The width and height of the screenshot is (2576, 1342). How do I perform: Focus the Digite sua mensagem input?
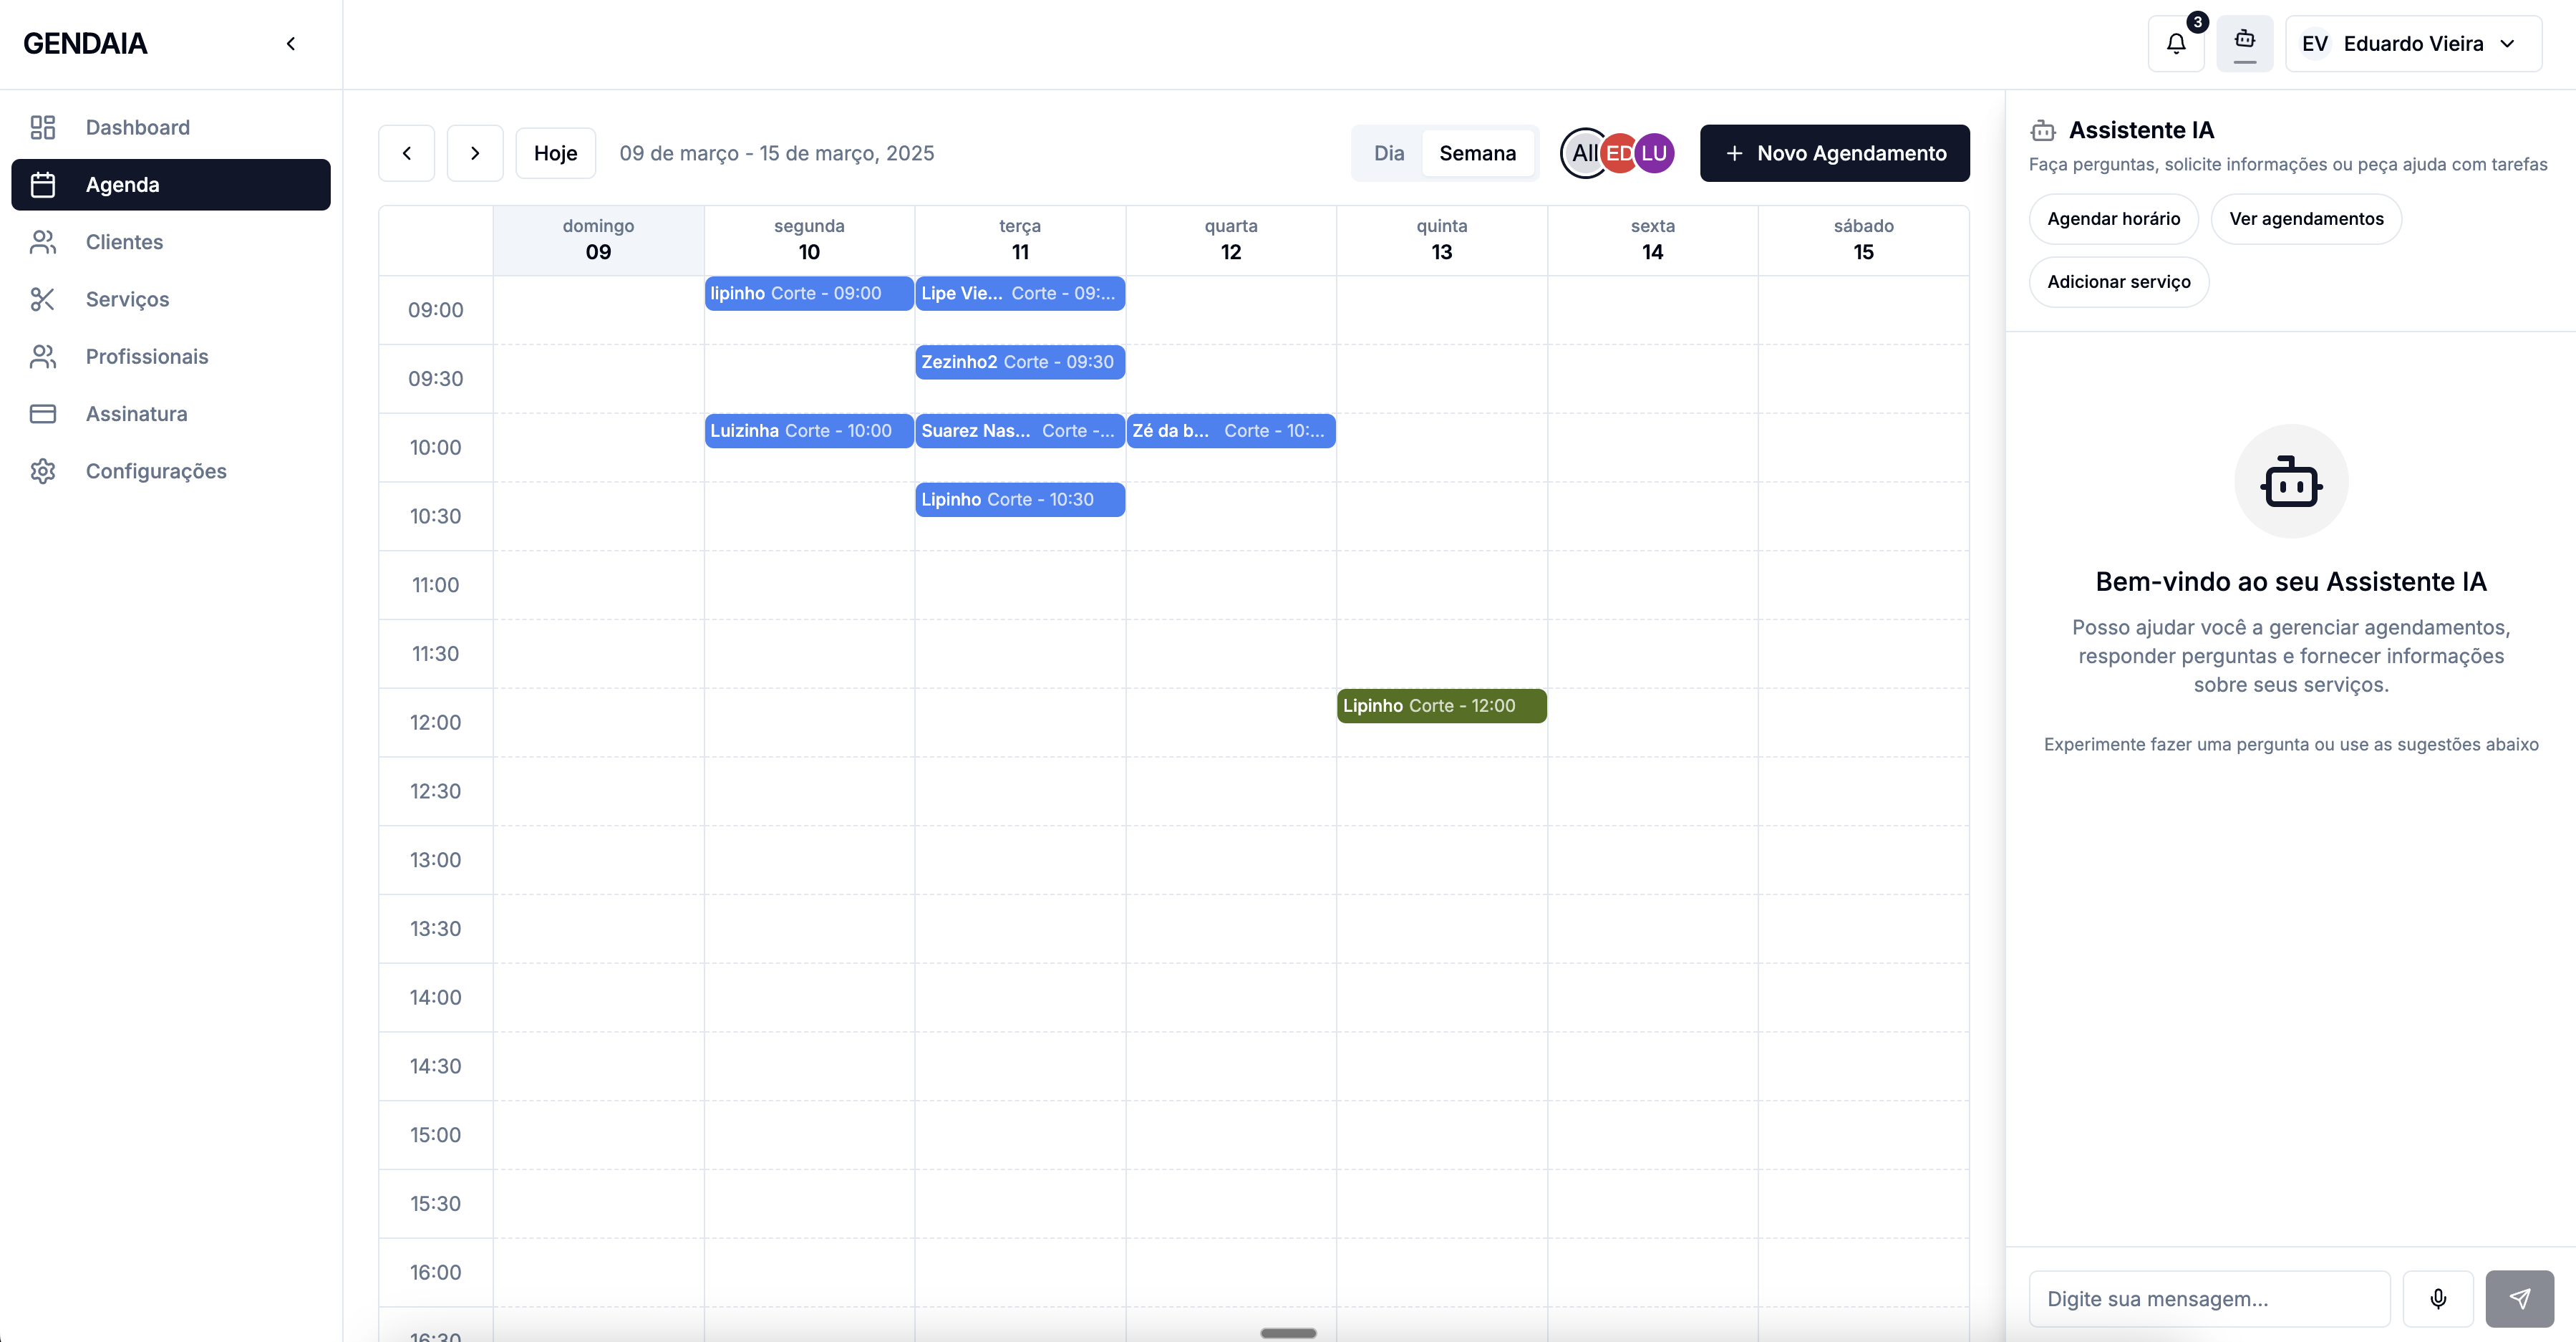[x=2208, y=1298]
